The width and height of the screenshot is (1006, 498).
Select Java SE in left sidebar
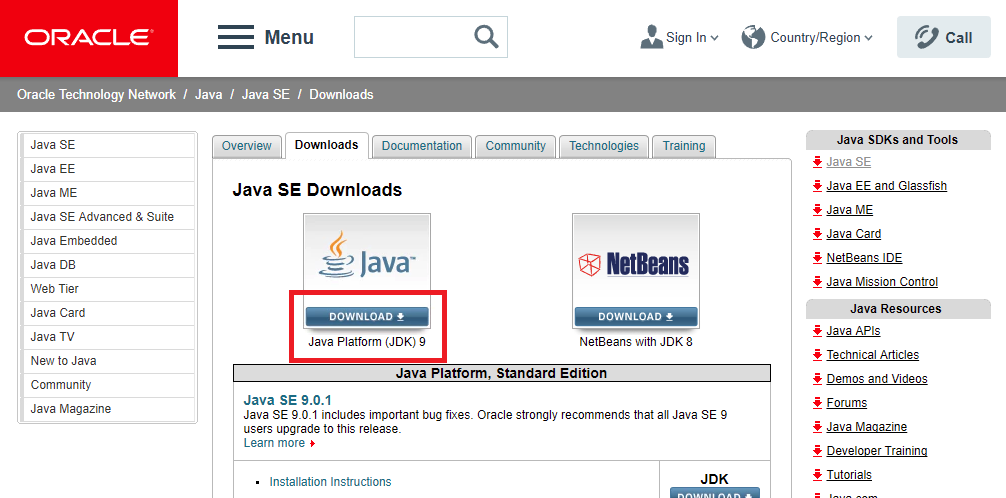tap(108, 145)
